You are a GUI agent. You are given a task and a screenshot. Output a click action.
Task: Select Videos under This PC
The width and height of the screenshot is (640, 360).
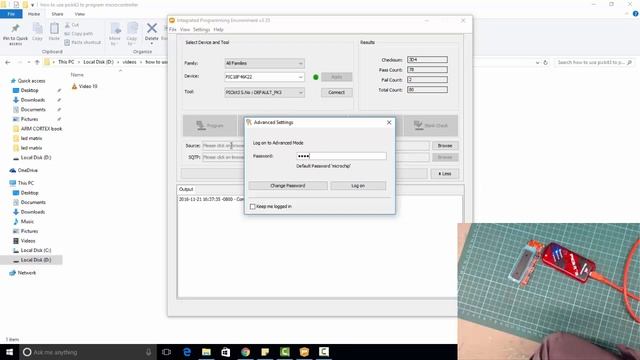28,241
